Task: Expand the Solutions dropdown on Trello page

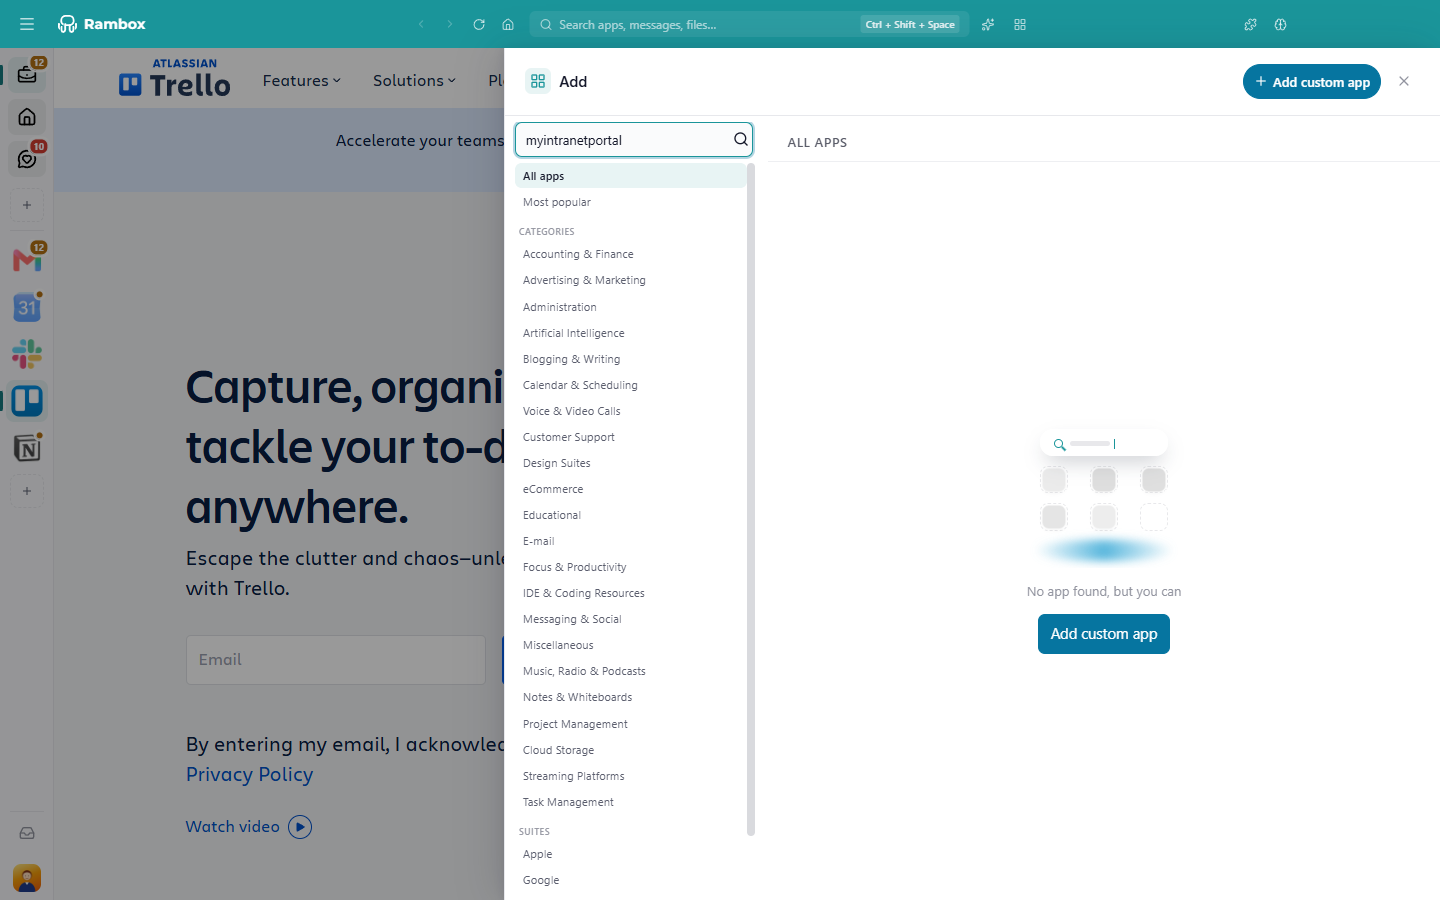Action: coord(414,81)
